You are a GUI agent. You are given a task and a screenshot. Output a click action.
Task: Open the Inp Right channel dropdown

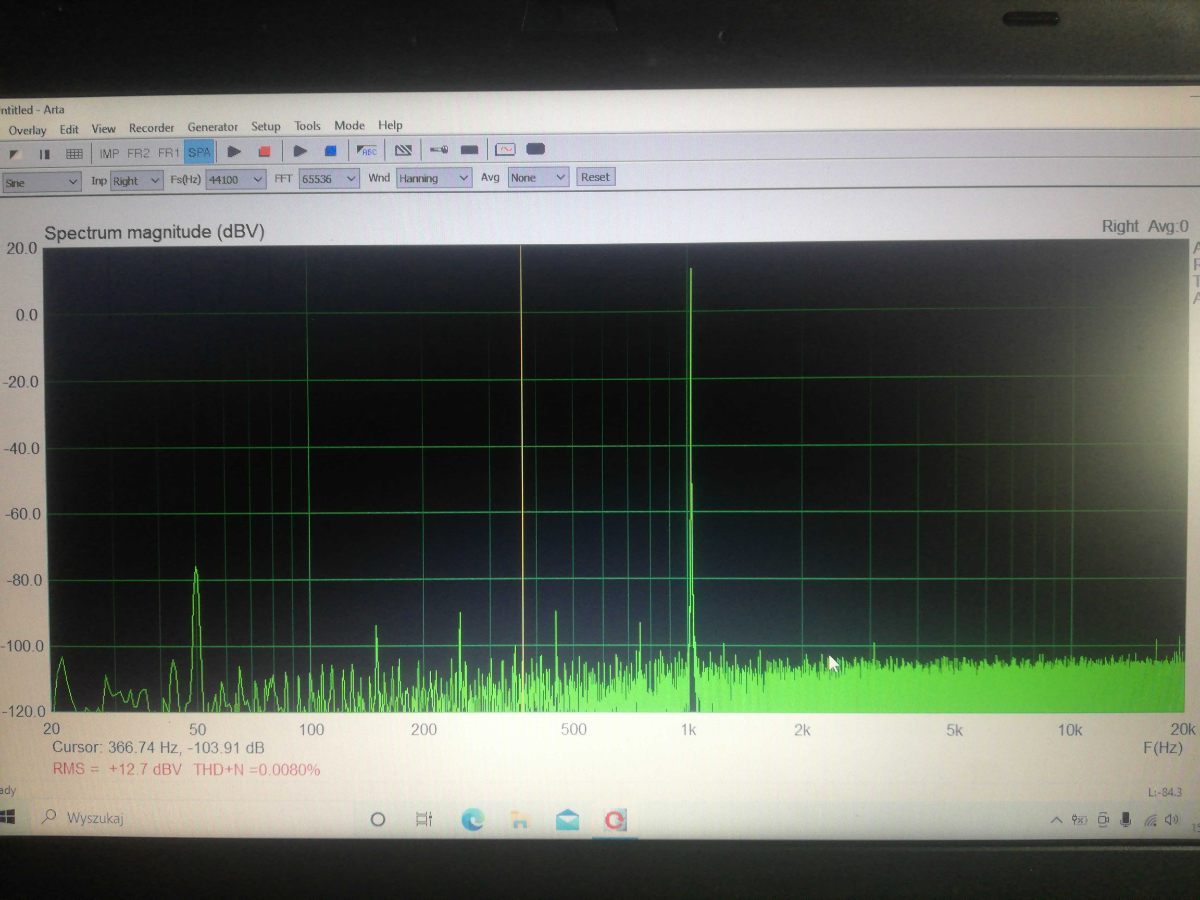coord(137,181)
